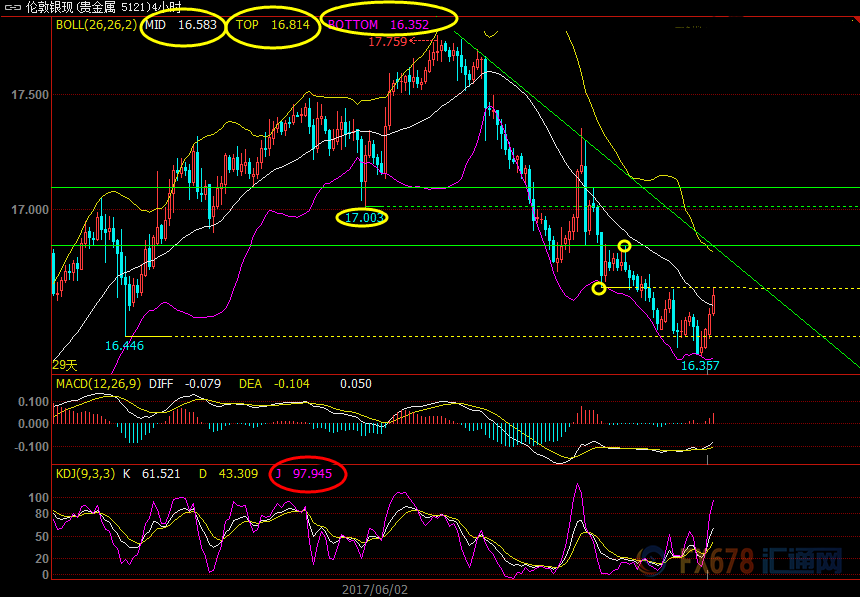This screenshot has width=860, height=597.
Task: Select the BOLL(26,26,2) indicator label
Action: point(96,24)
